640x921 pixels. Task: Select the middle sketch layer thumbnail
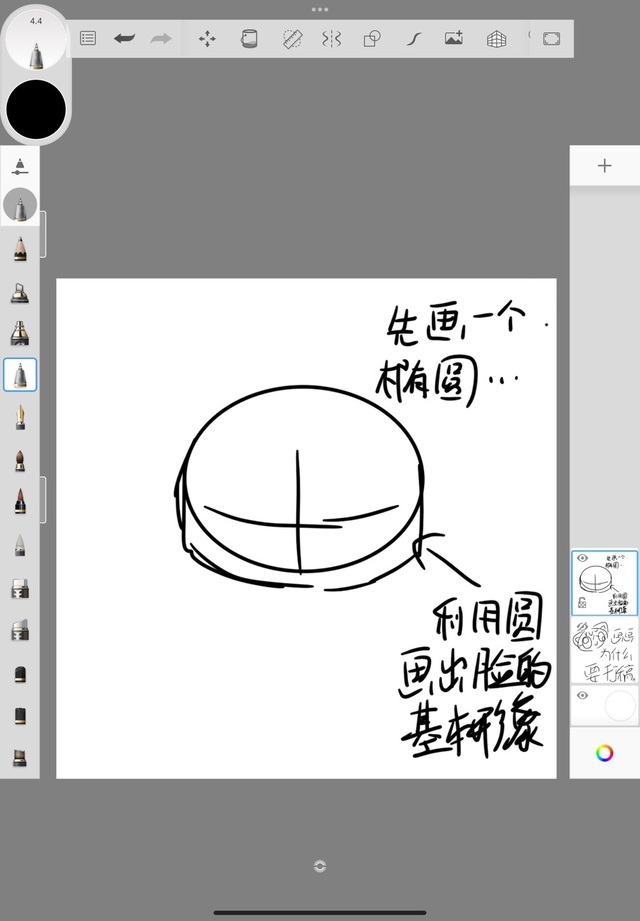(604, 650)
